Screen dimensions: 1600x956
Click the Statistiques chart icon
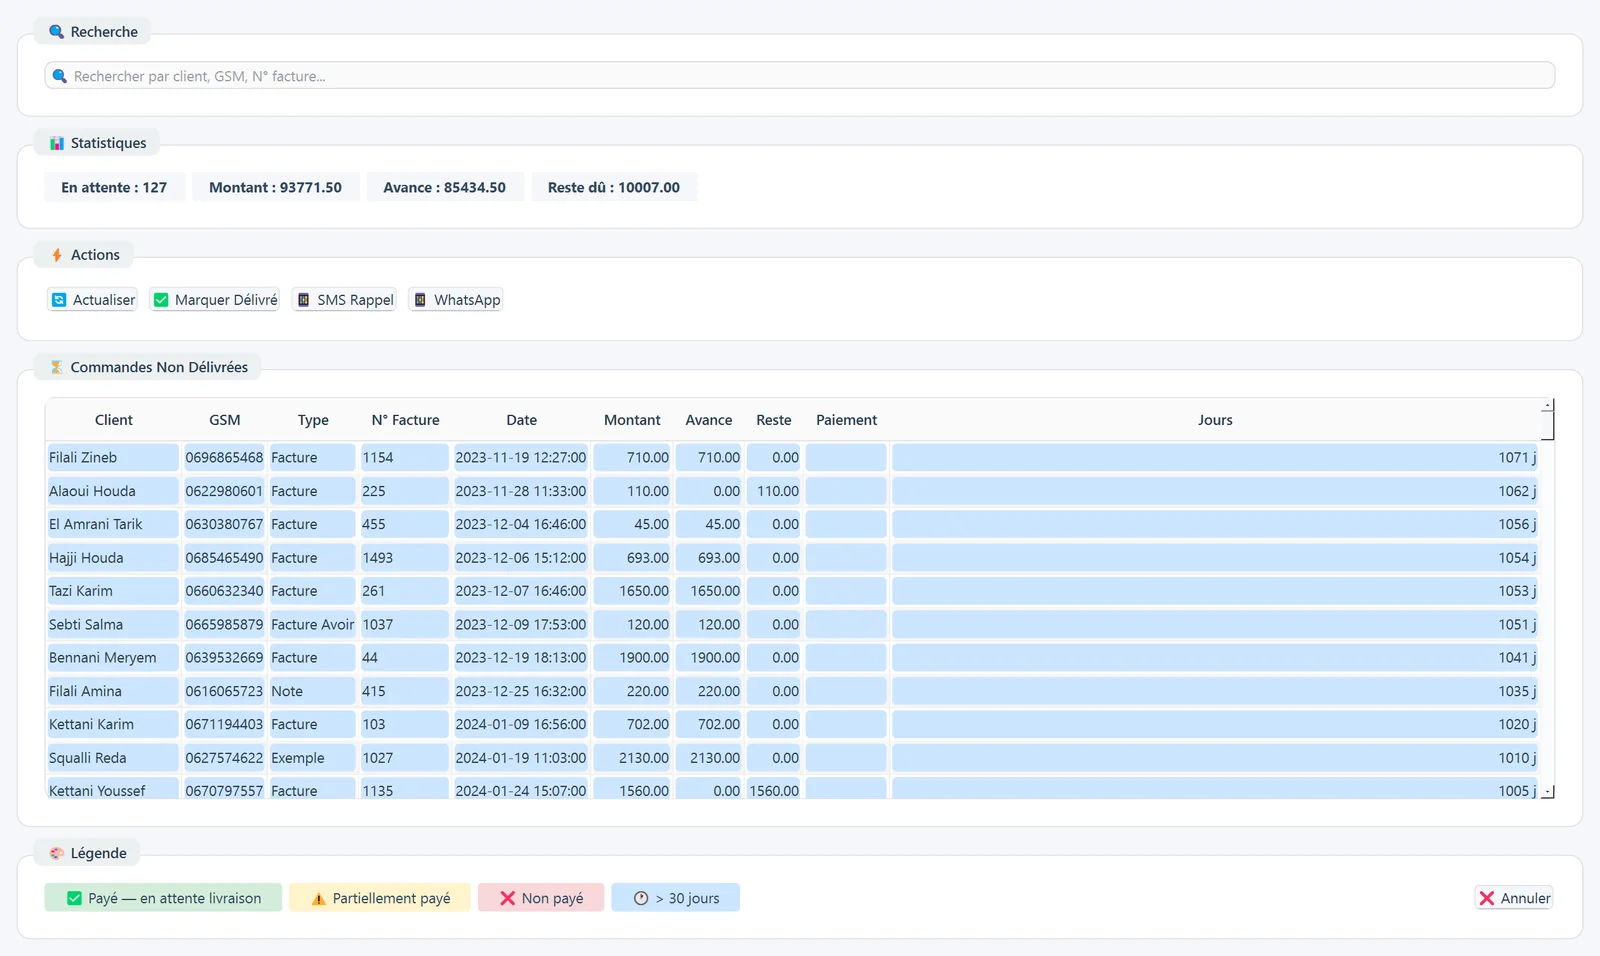coord(57,143)
